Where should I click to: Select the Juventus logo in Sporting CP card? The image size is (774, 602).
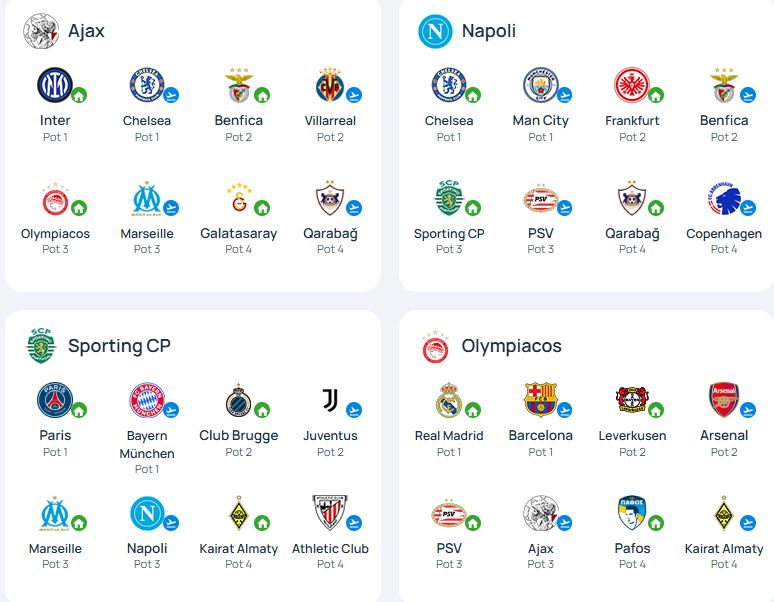330,400
